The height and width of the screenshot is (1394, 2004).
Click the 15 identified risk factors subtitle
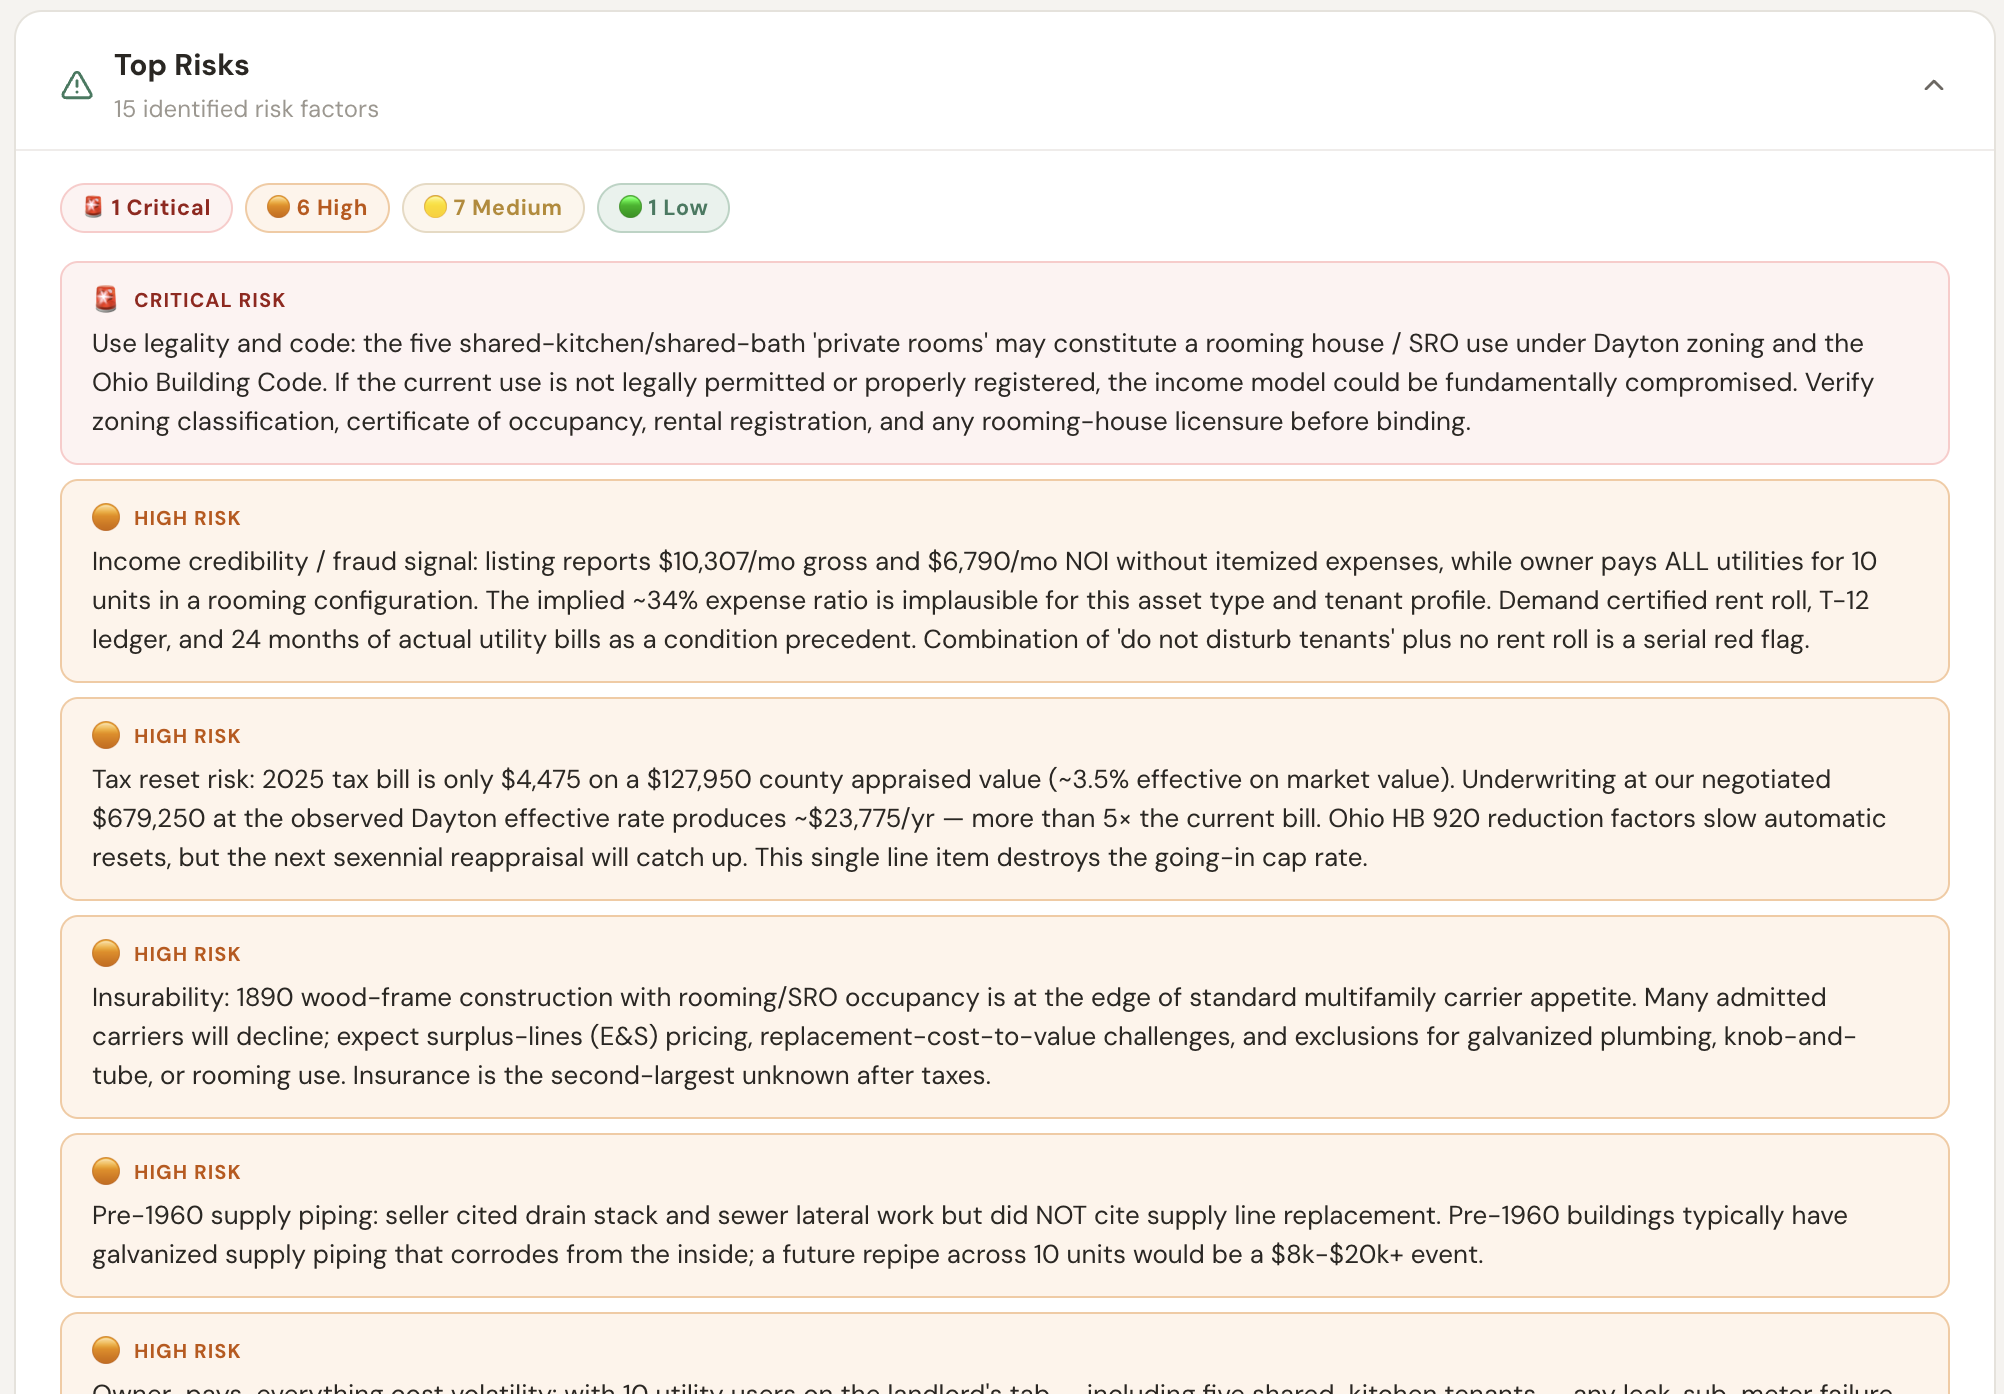click(x=246, y=109)
